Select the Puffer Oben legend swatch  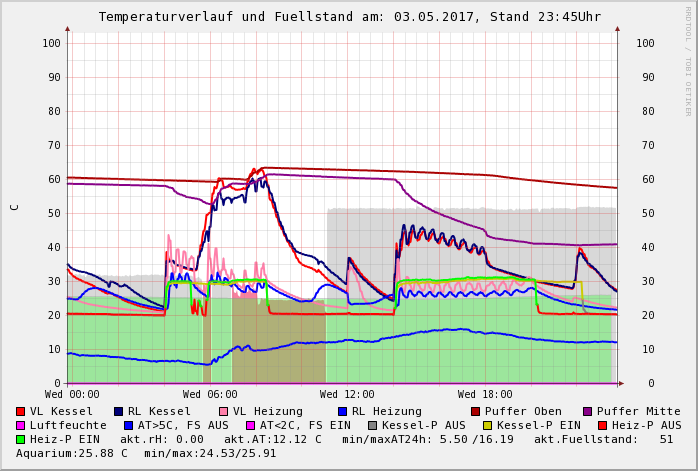476,411
